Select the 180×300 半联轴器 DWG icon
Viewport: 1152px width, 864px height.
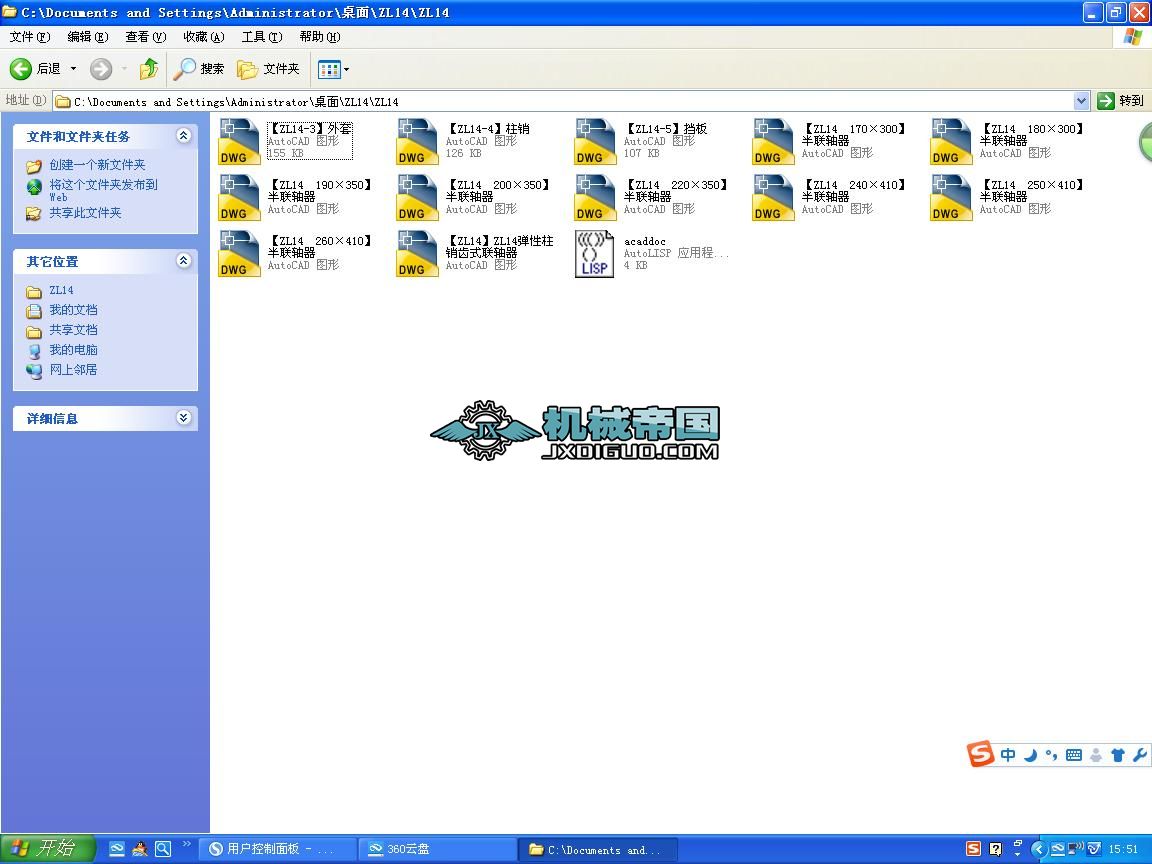tap(951, 142)
